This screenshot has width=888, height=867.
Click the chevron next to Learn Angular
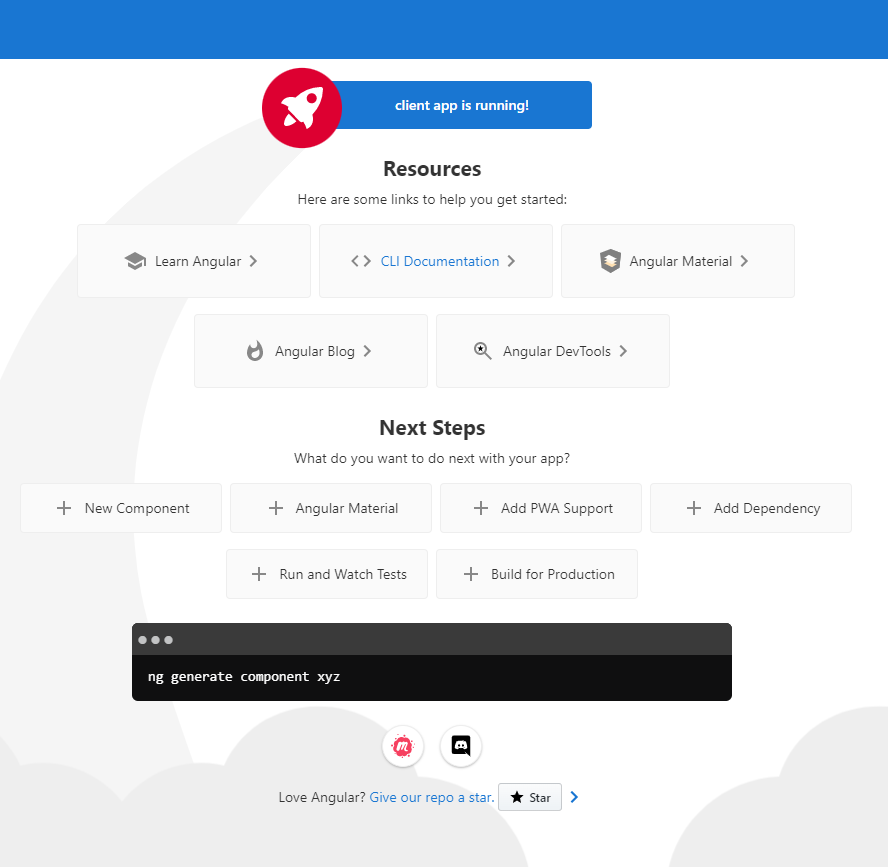(253, 261)
